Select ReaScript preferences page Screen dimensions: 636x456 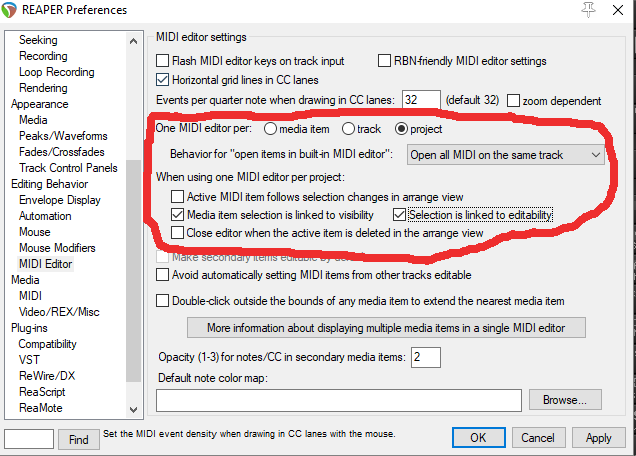pos(42,391)
